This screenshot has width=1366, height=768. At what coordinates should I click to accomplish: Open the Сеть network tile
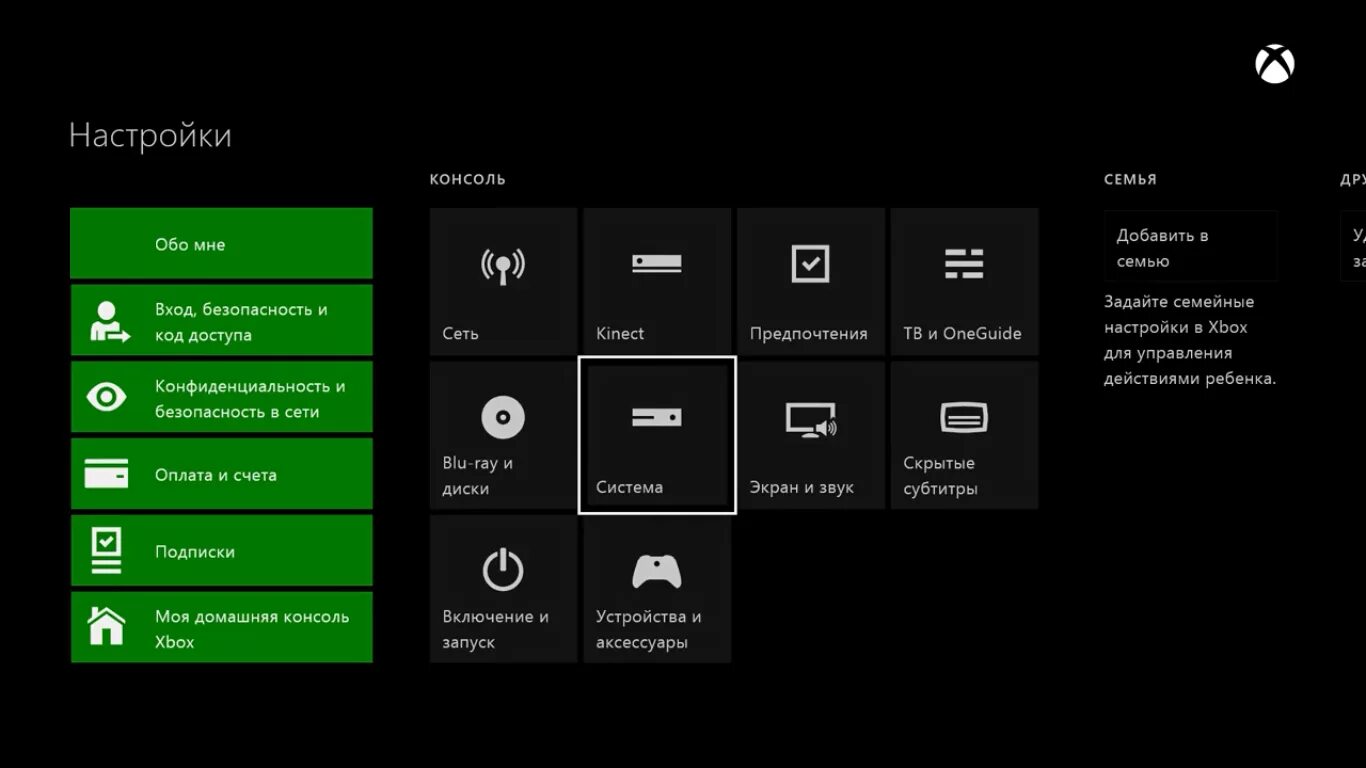coord(503,281)
